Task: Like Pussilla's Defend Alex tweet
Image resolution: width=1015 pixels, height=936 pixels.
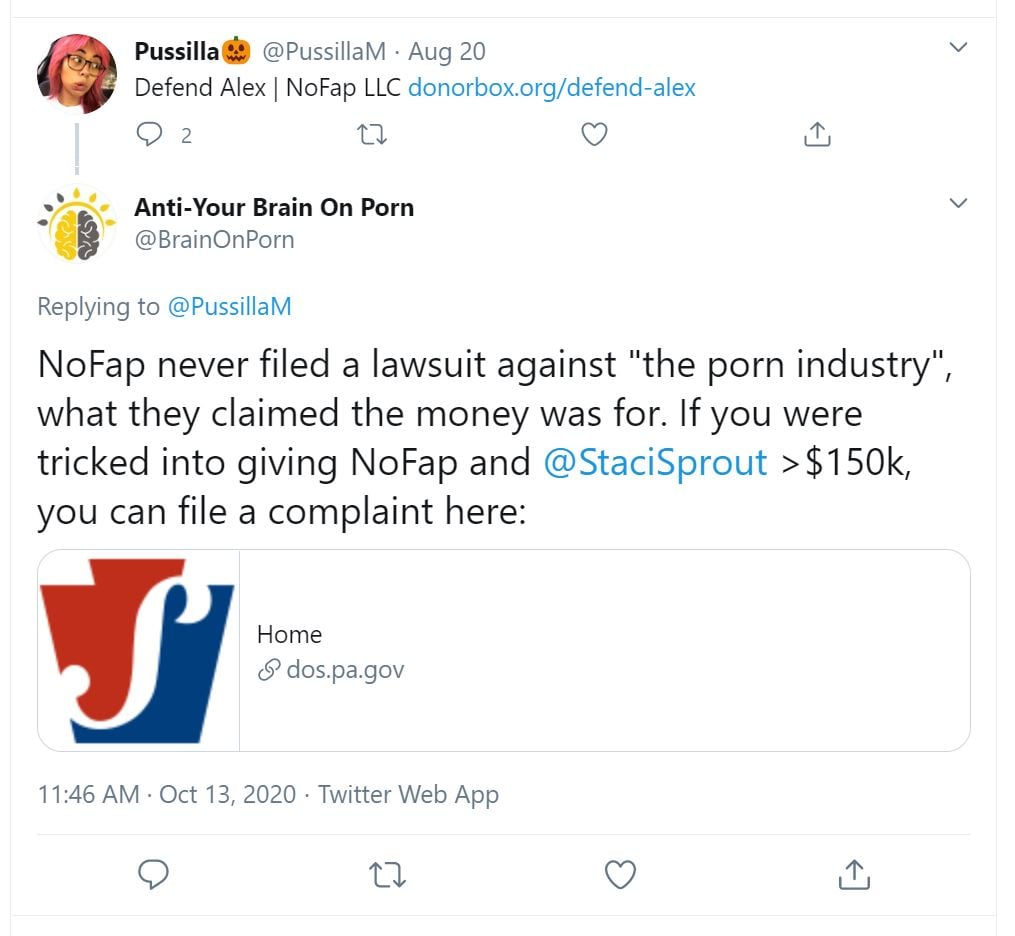Action: (594, 135)
